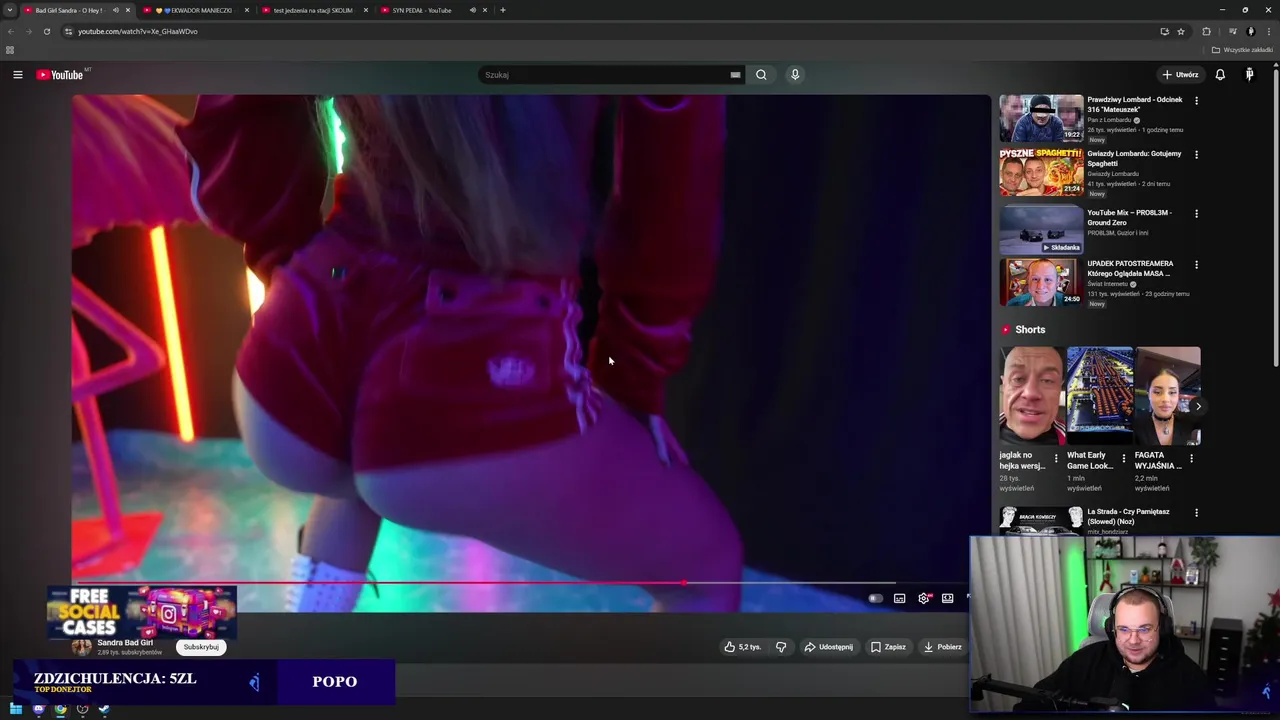This screenshot has height=720, width=1280.
Task: Mute the SYN PEDAŁ tab audio
Action: click(472, 10)
